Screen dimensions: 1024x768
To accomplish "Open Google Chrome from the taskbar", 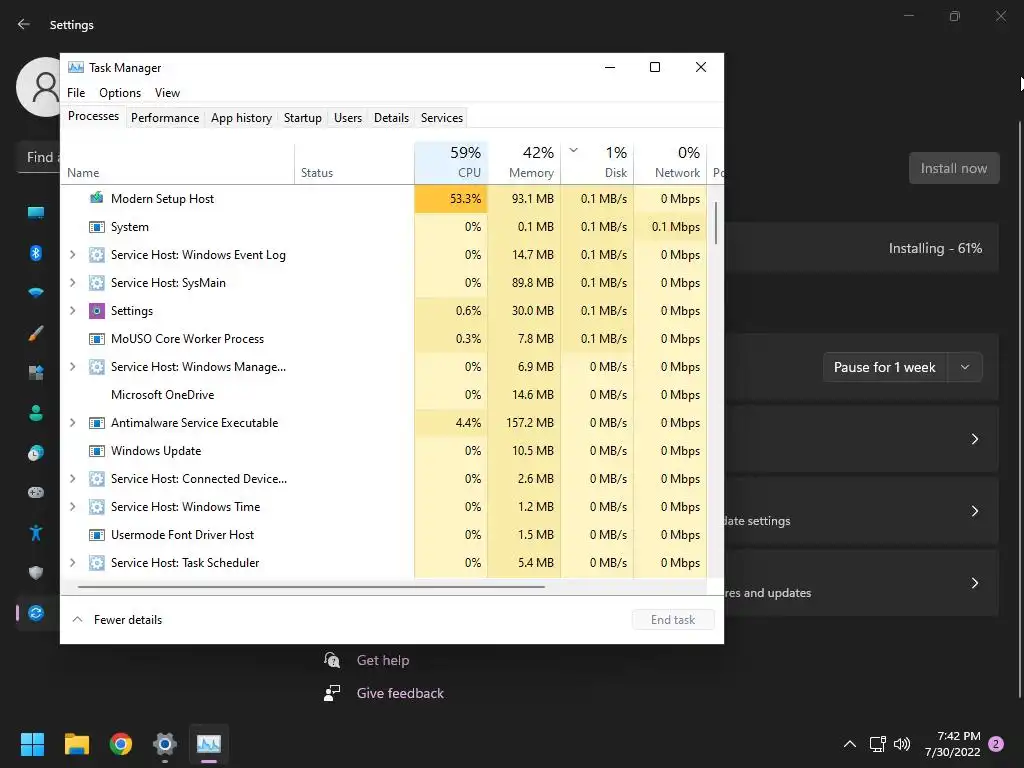I will (x=121, y=744).
